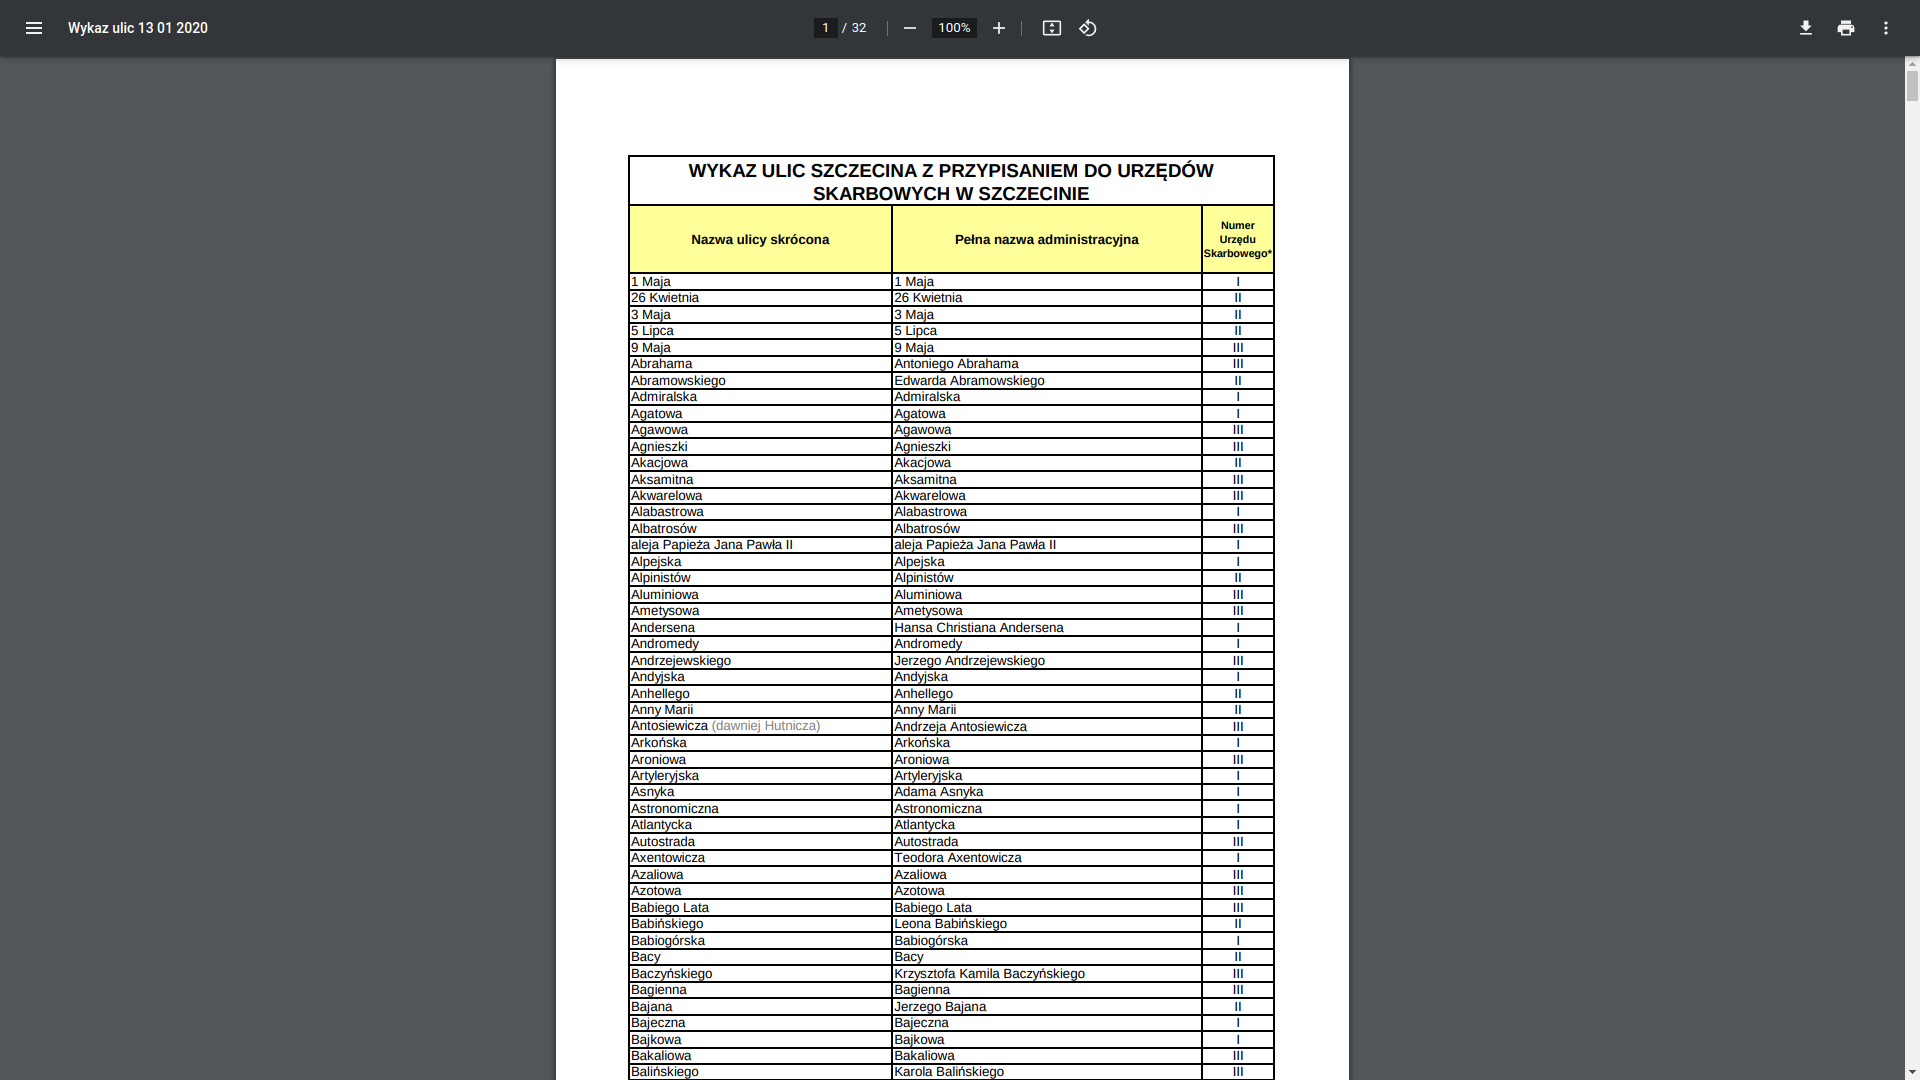Open the sidebar hamburger menu
Viewport: 1920px width, 1080px height.
[x=34, y=28]
